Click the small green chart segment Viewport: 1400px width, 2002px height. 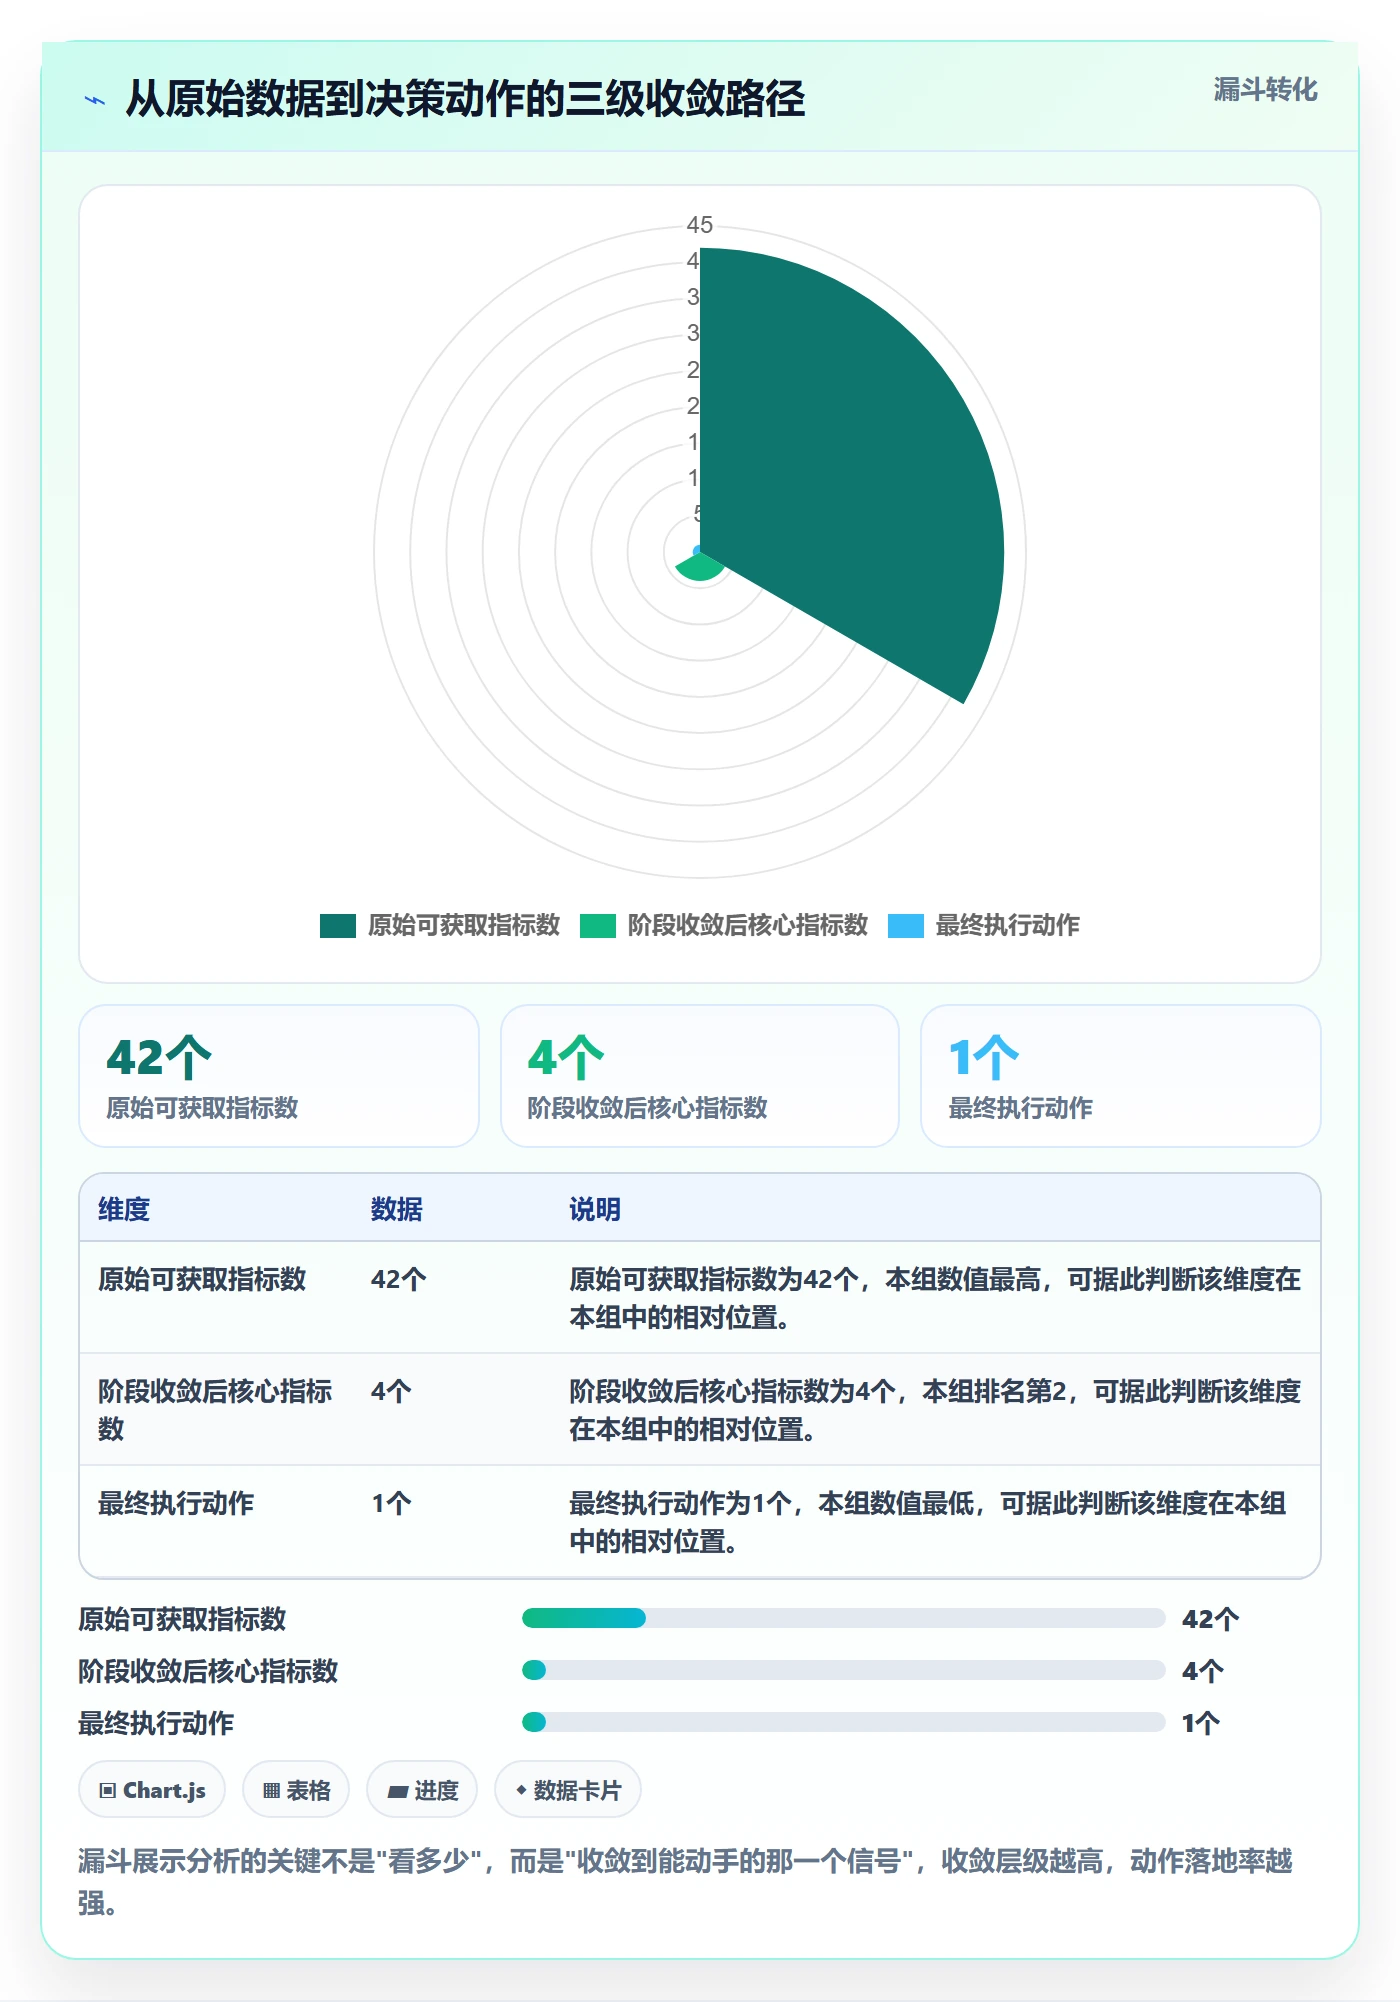pos(702,567)
